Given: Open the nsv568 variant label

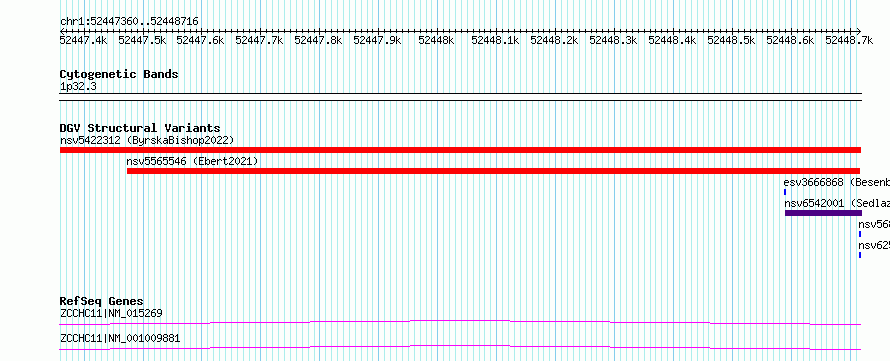Looking at the screenshot, I should (x=874, y=224).
